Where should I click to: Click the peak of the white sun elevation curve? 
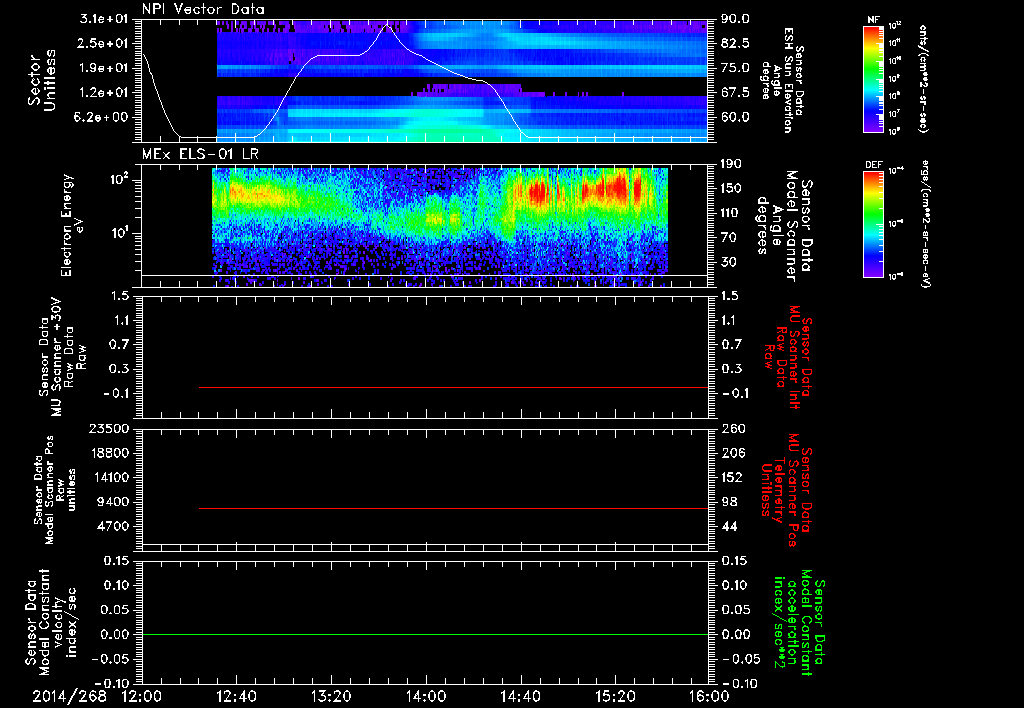[x=387, y=25]
